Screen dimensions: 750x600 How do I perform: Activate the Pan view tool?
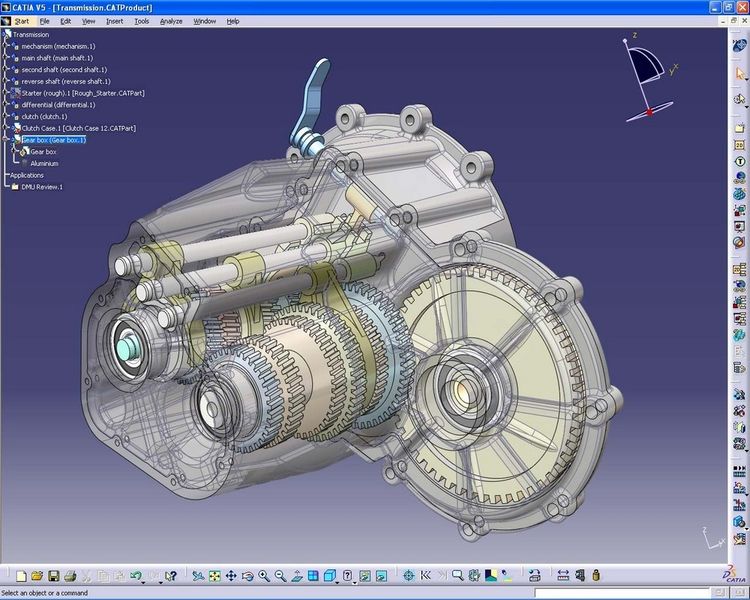tap(231, 576)
